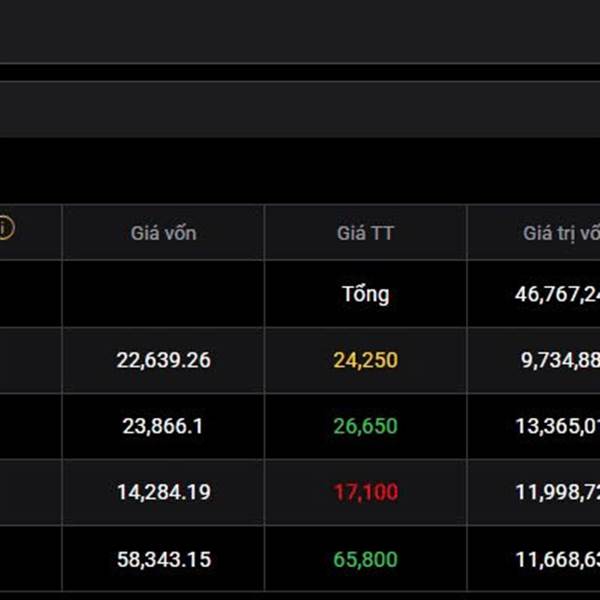This screenshot has width=600, height=600.
Task: Sort by the Giá vốn column header
Action: point(163,233)
